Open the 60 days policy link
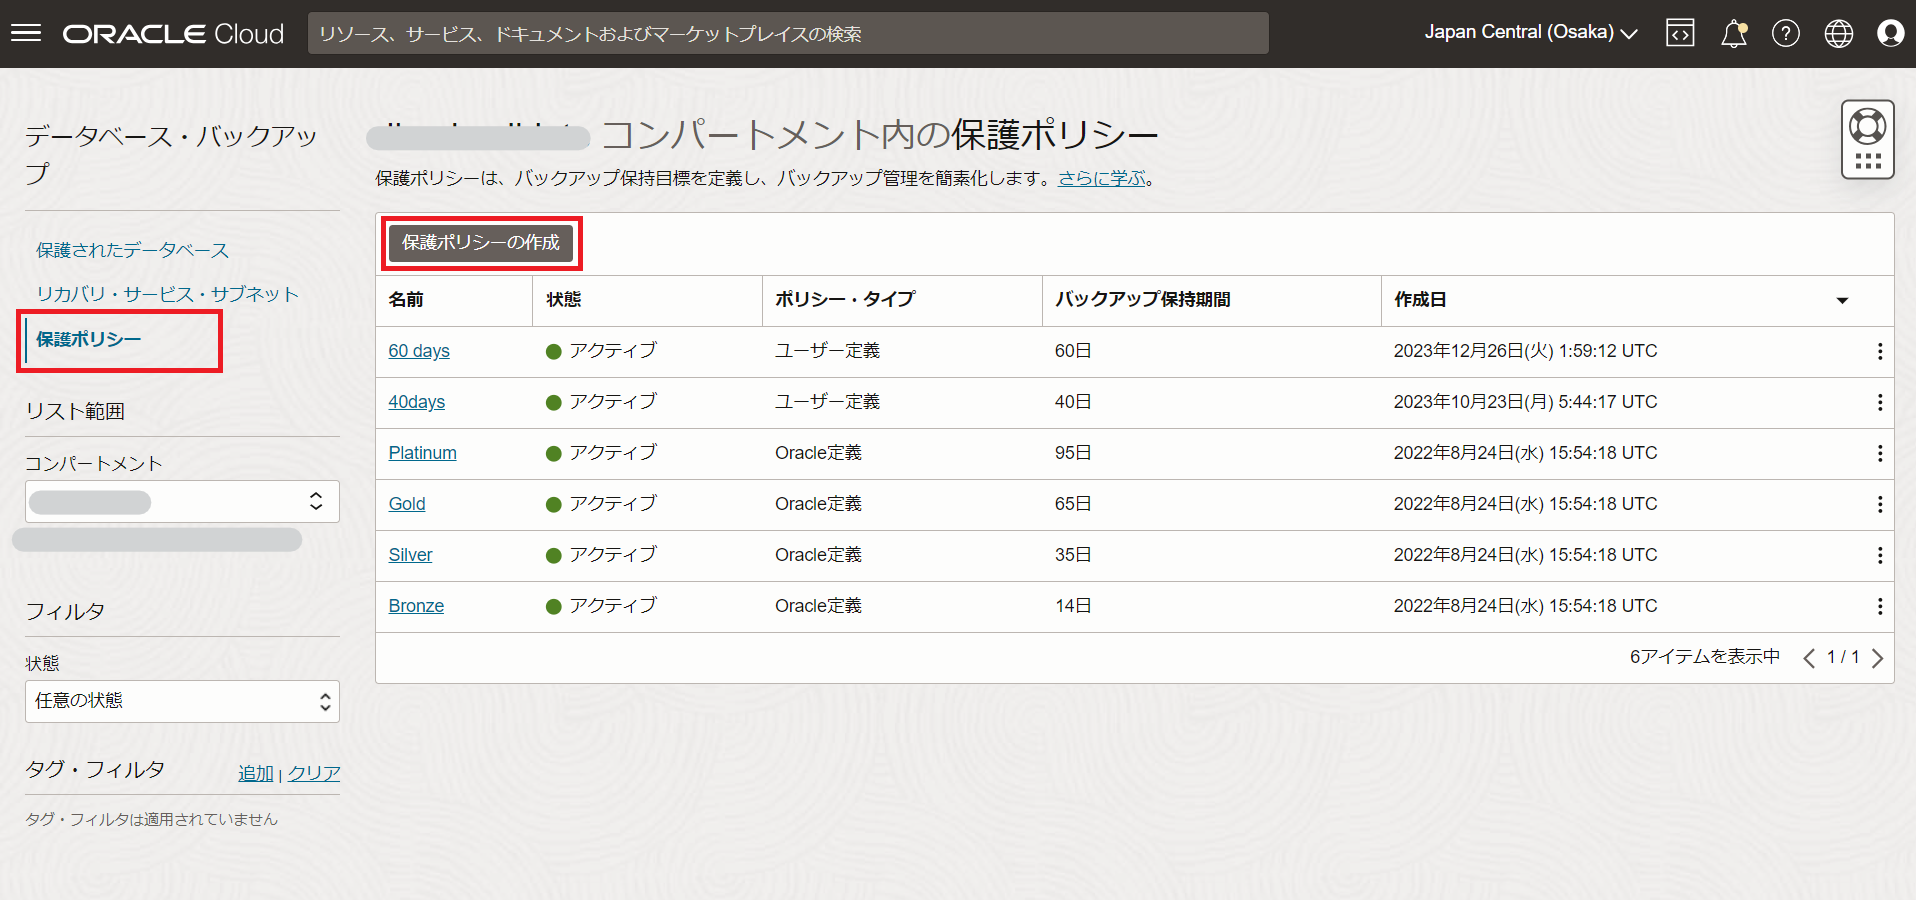Image resolution: width=1916 pixels, height=900 pixels. coord(419,351)
